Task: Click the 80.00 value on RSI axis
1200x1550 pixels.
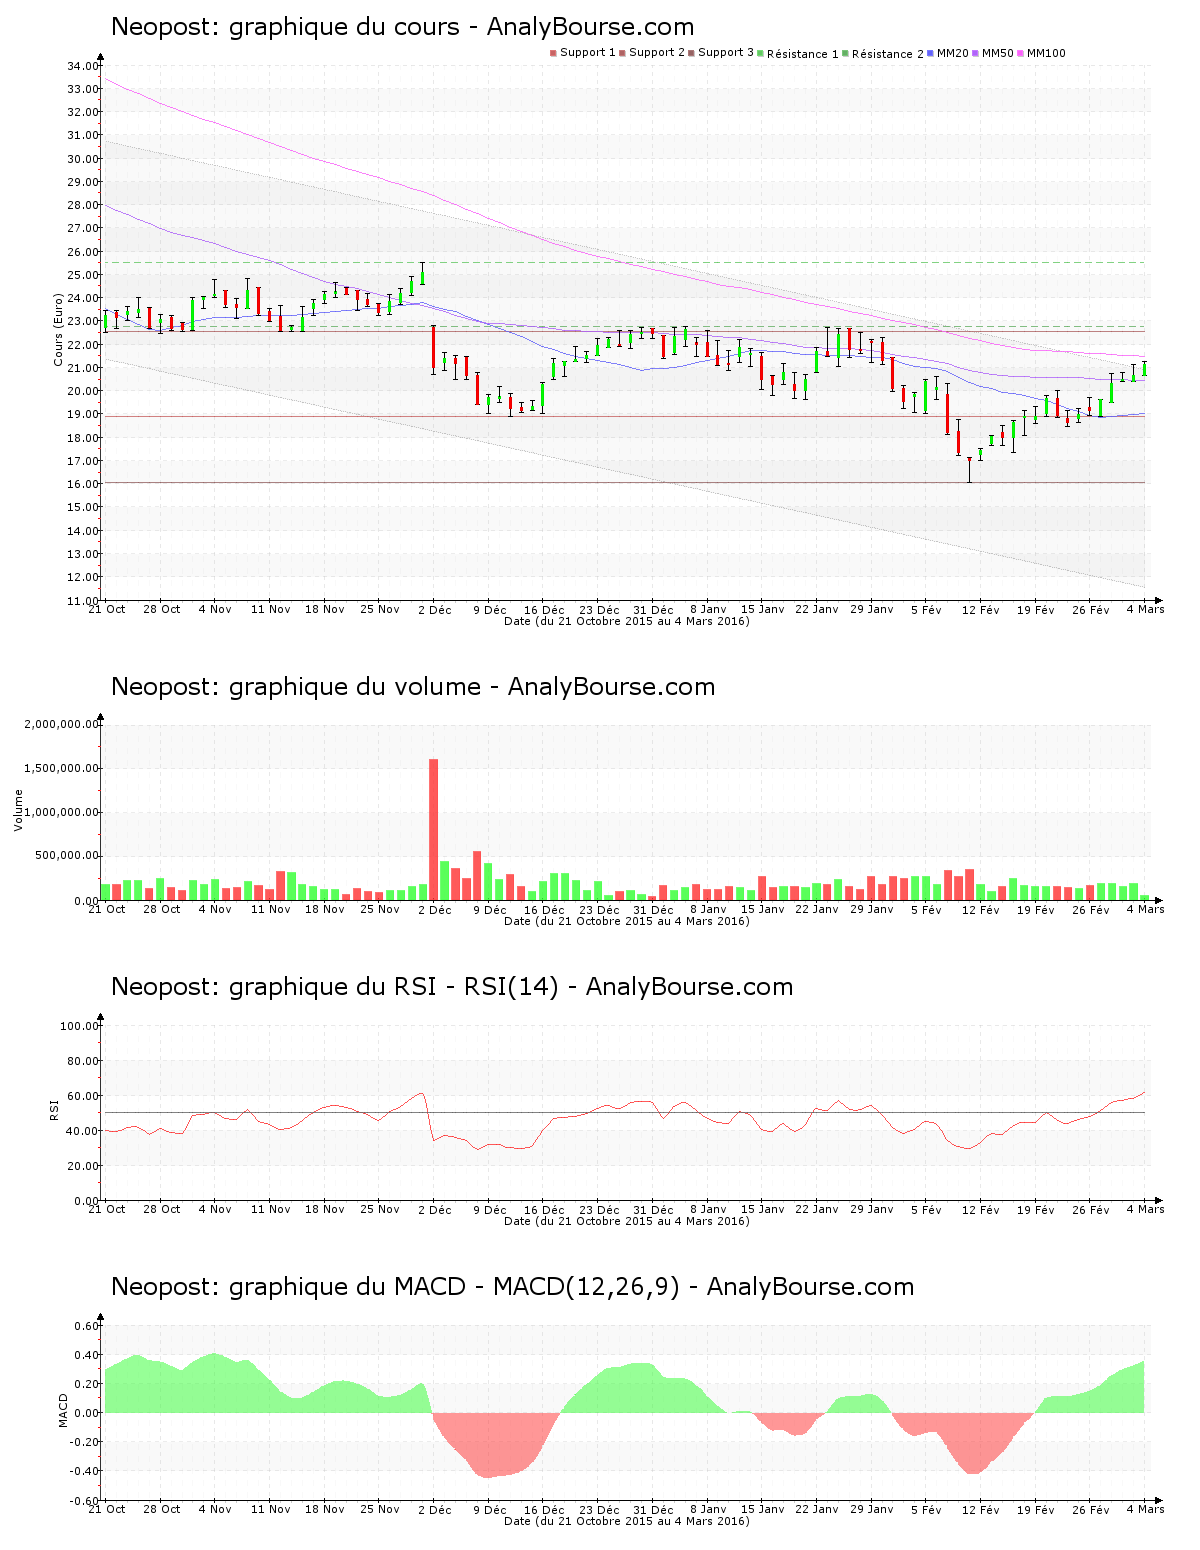Action: [x=83, y=1061]
